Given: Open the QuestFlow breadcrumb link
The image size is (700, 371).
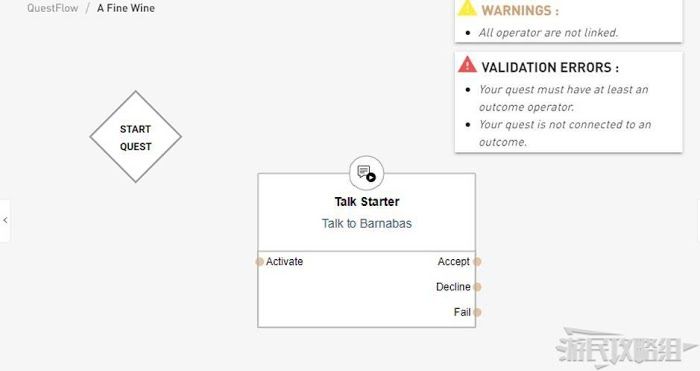Looking at the screenshot, I should click(53, 8).
